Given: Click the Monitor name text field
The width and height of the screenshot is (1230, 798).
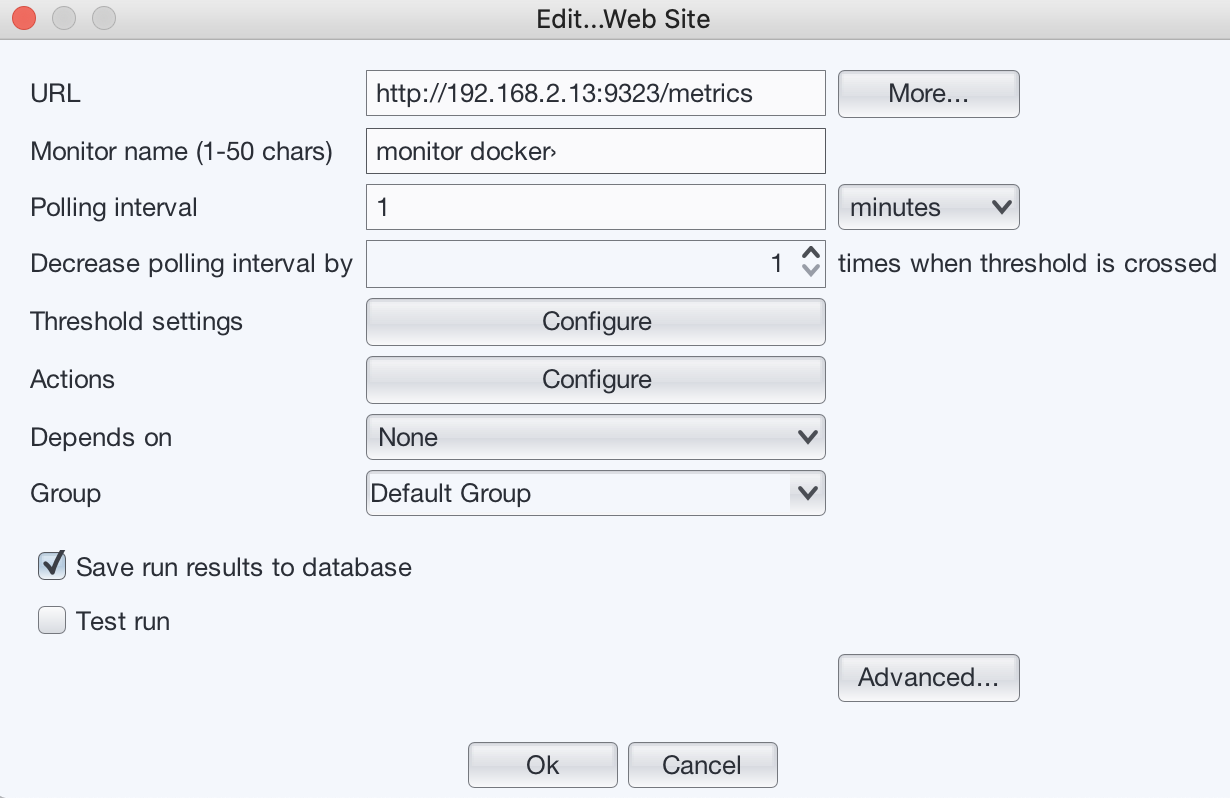Looking at the screenshot, I should (x=595, y=151).
